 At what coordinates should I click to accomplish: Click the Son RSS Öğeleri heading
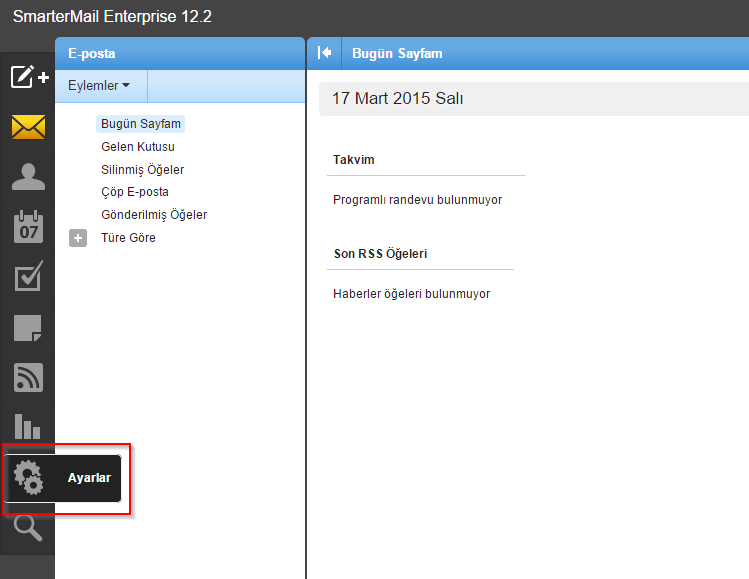pyautogui.click(x=380, y=254)
